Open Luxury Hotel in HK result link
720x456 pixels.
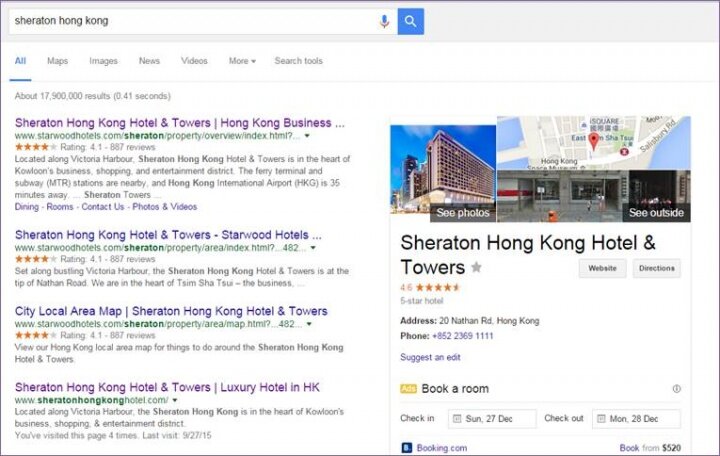[167, 388]
